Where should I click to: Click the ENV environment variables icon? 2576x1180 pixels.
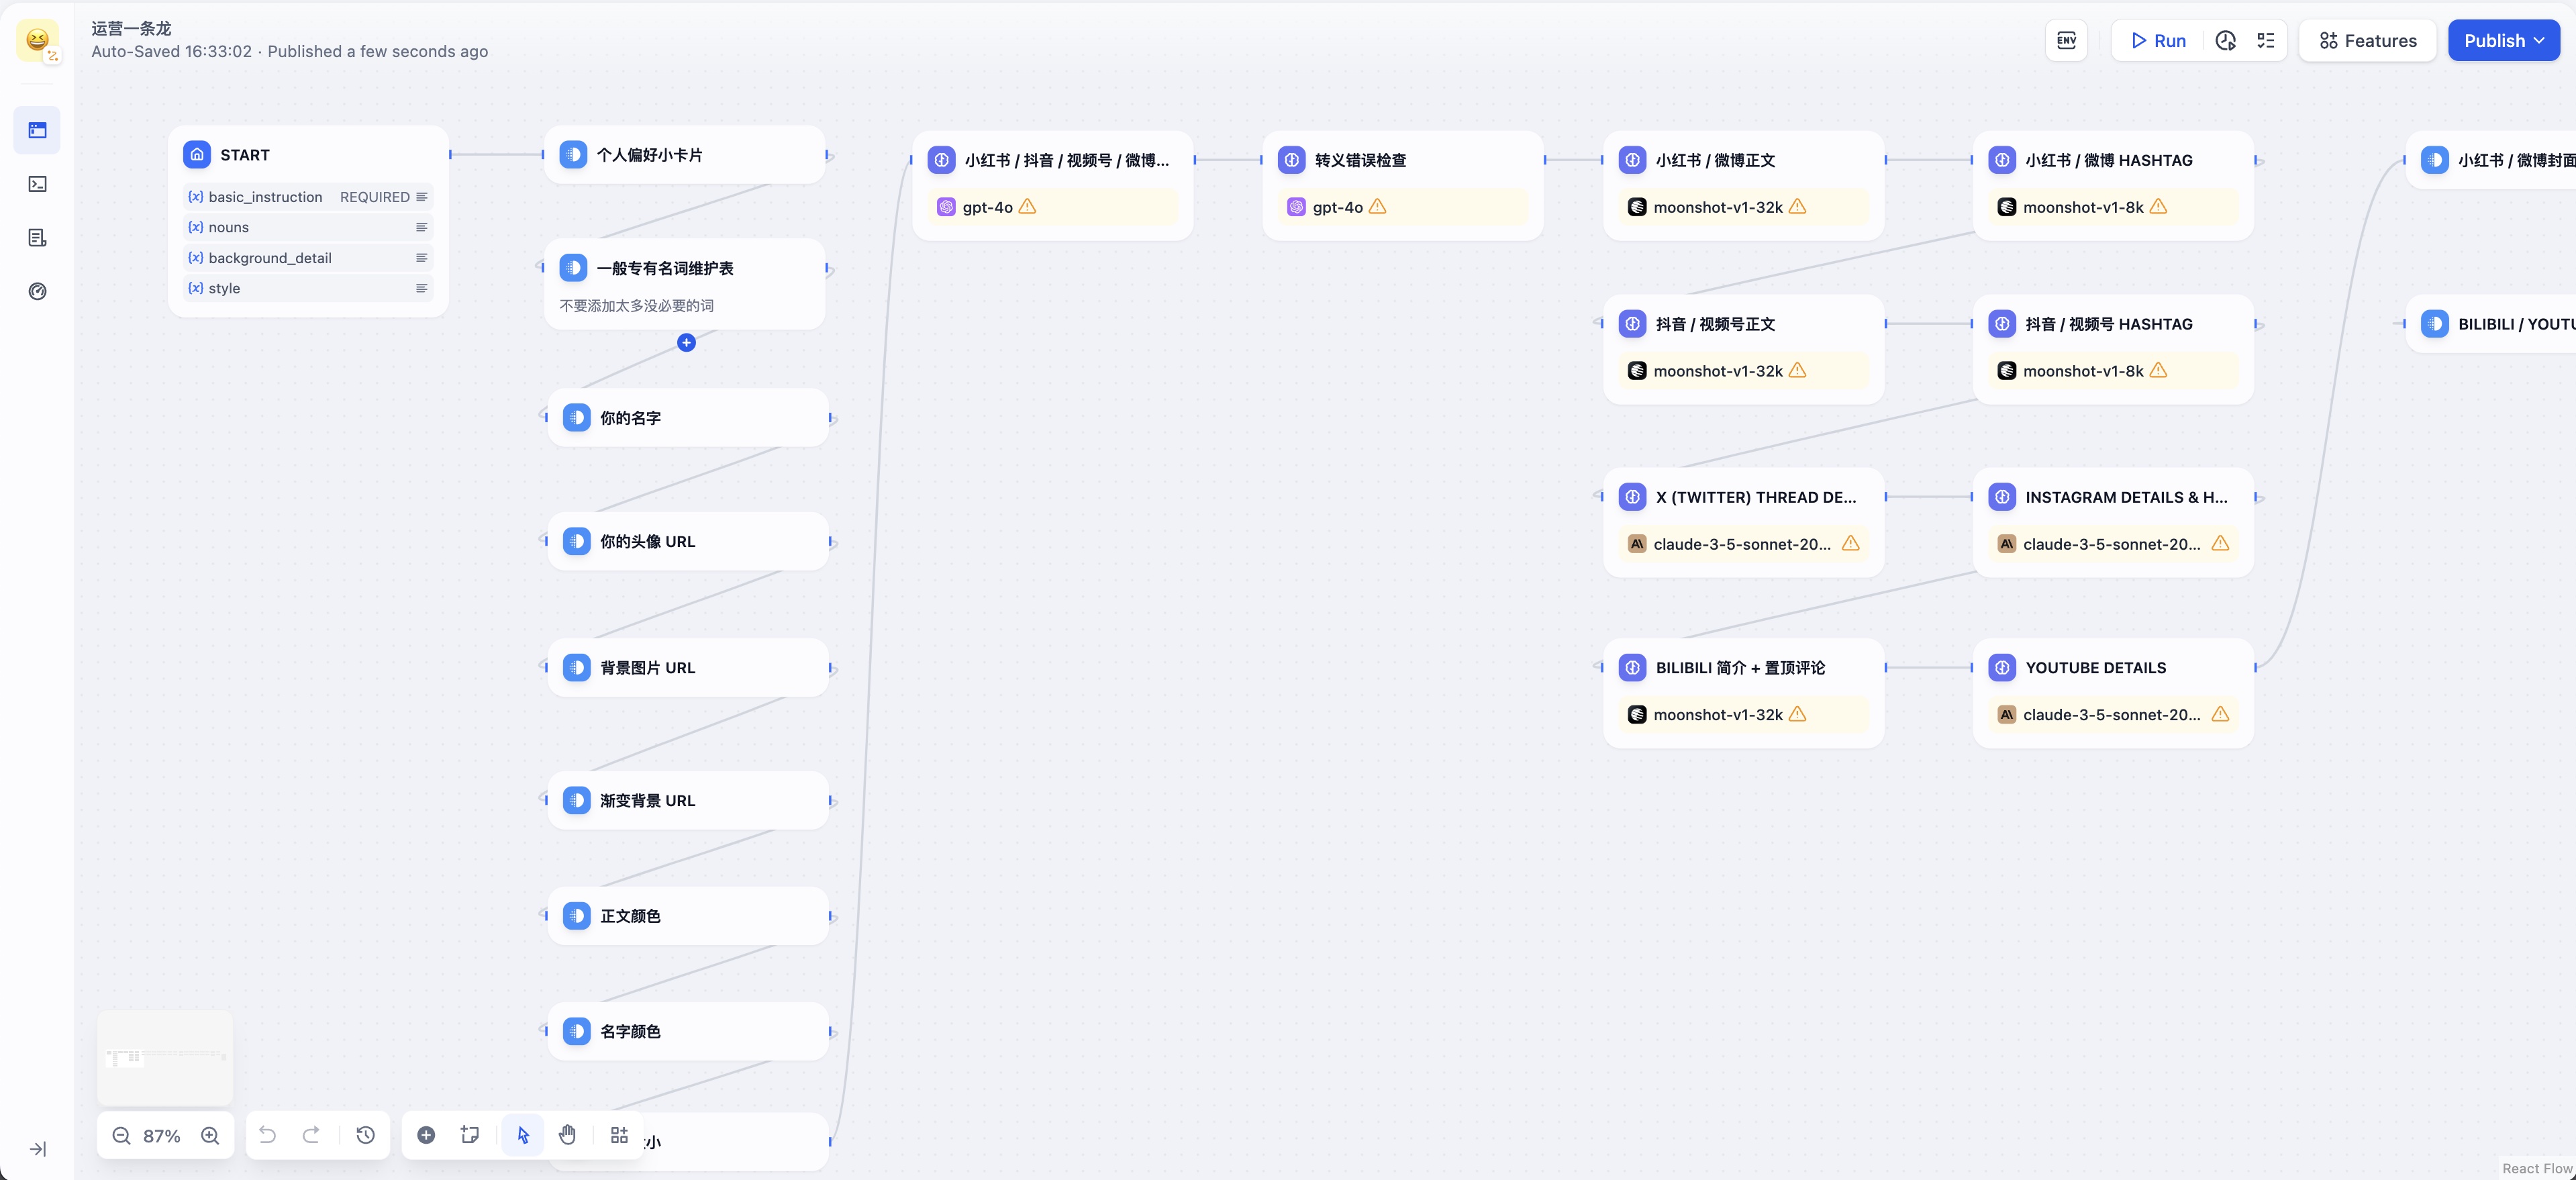click(2066, 41)
